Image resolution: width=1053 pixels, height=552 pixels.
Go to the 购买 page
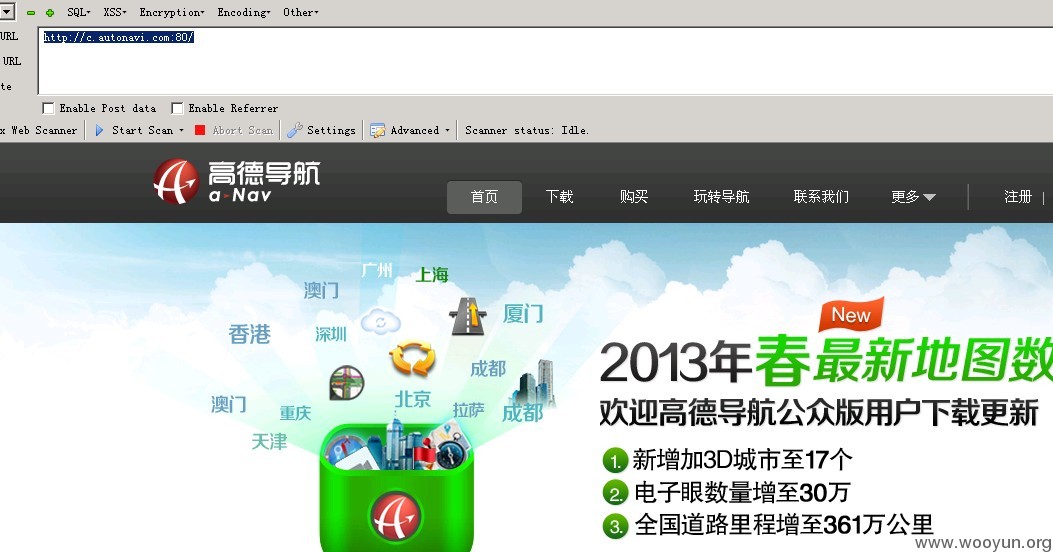[634, 197]
